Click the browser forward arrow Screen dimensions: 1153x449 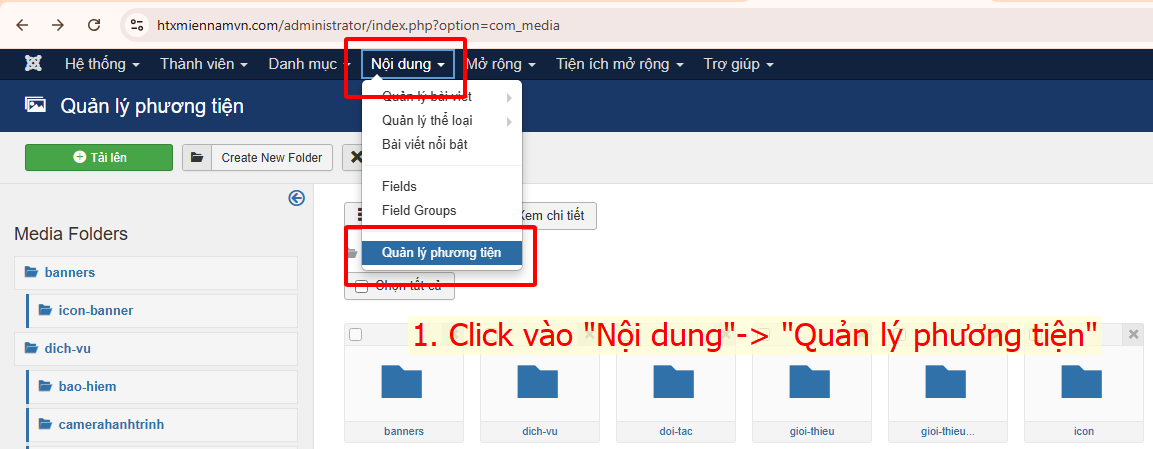pos(58,25)
